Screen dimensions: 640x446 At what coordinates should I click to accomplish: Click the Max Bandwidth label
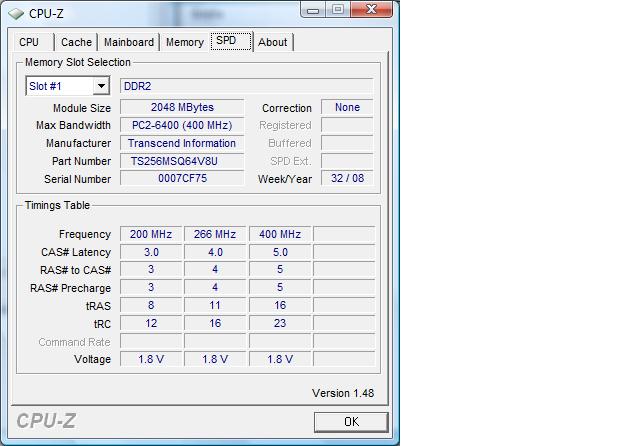pyautogui.click(x=73, y=125)
